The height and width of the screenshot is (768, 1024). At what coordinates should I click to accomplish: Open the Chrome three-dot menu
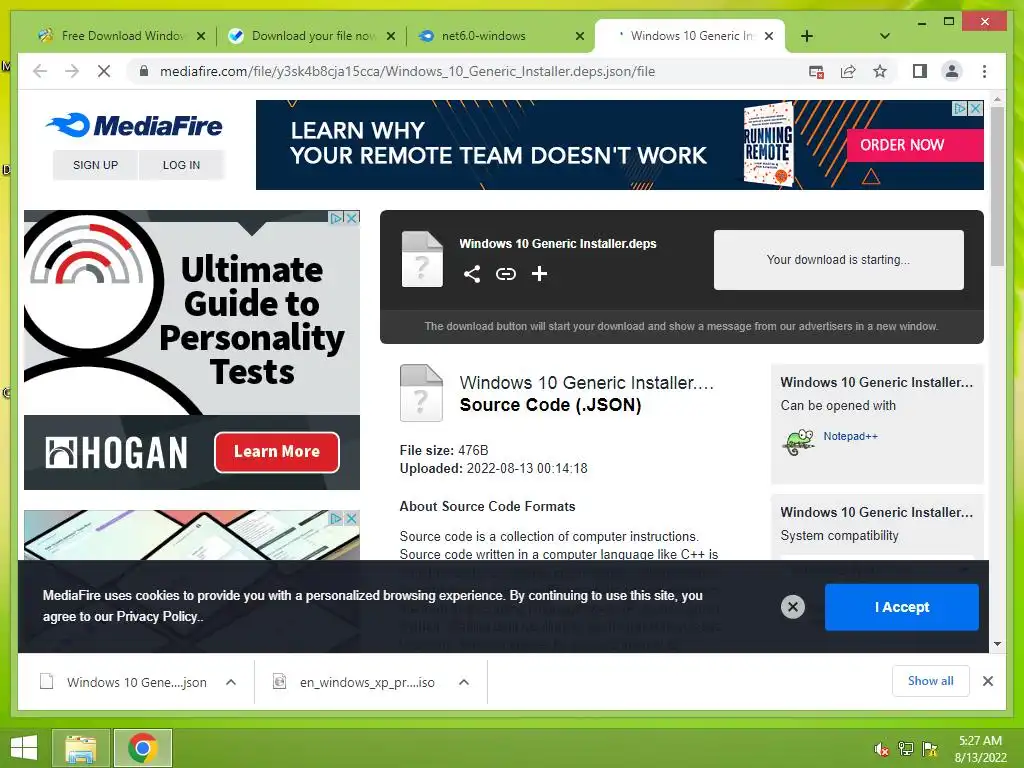[984, 71]
